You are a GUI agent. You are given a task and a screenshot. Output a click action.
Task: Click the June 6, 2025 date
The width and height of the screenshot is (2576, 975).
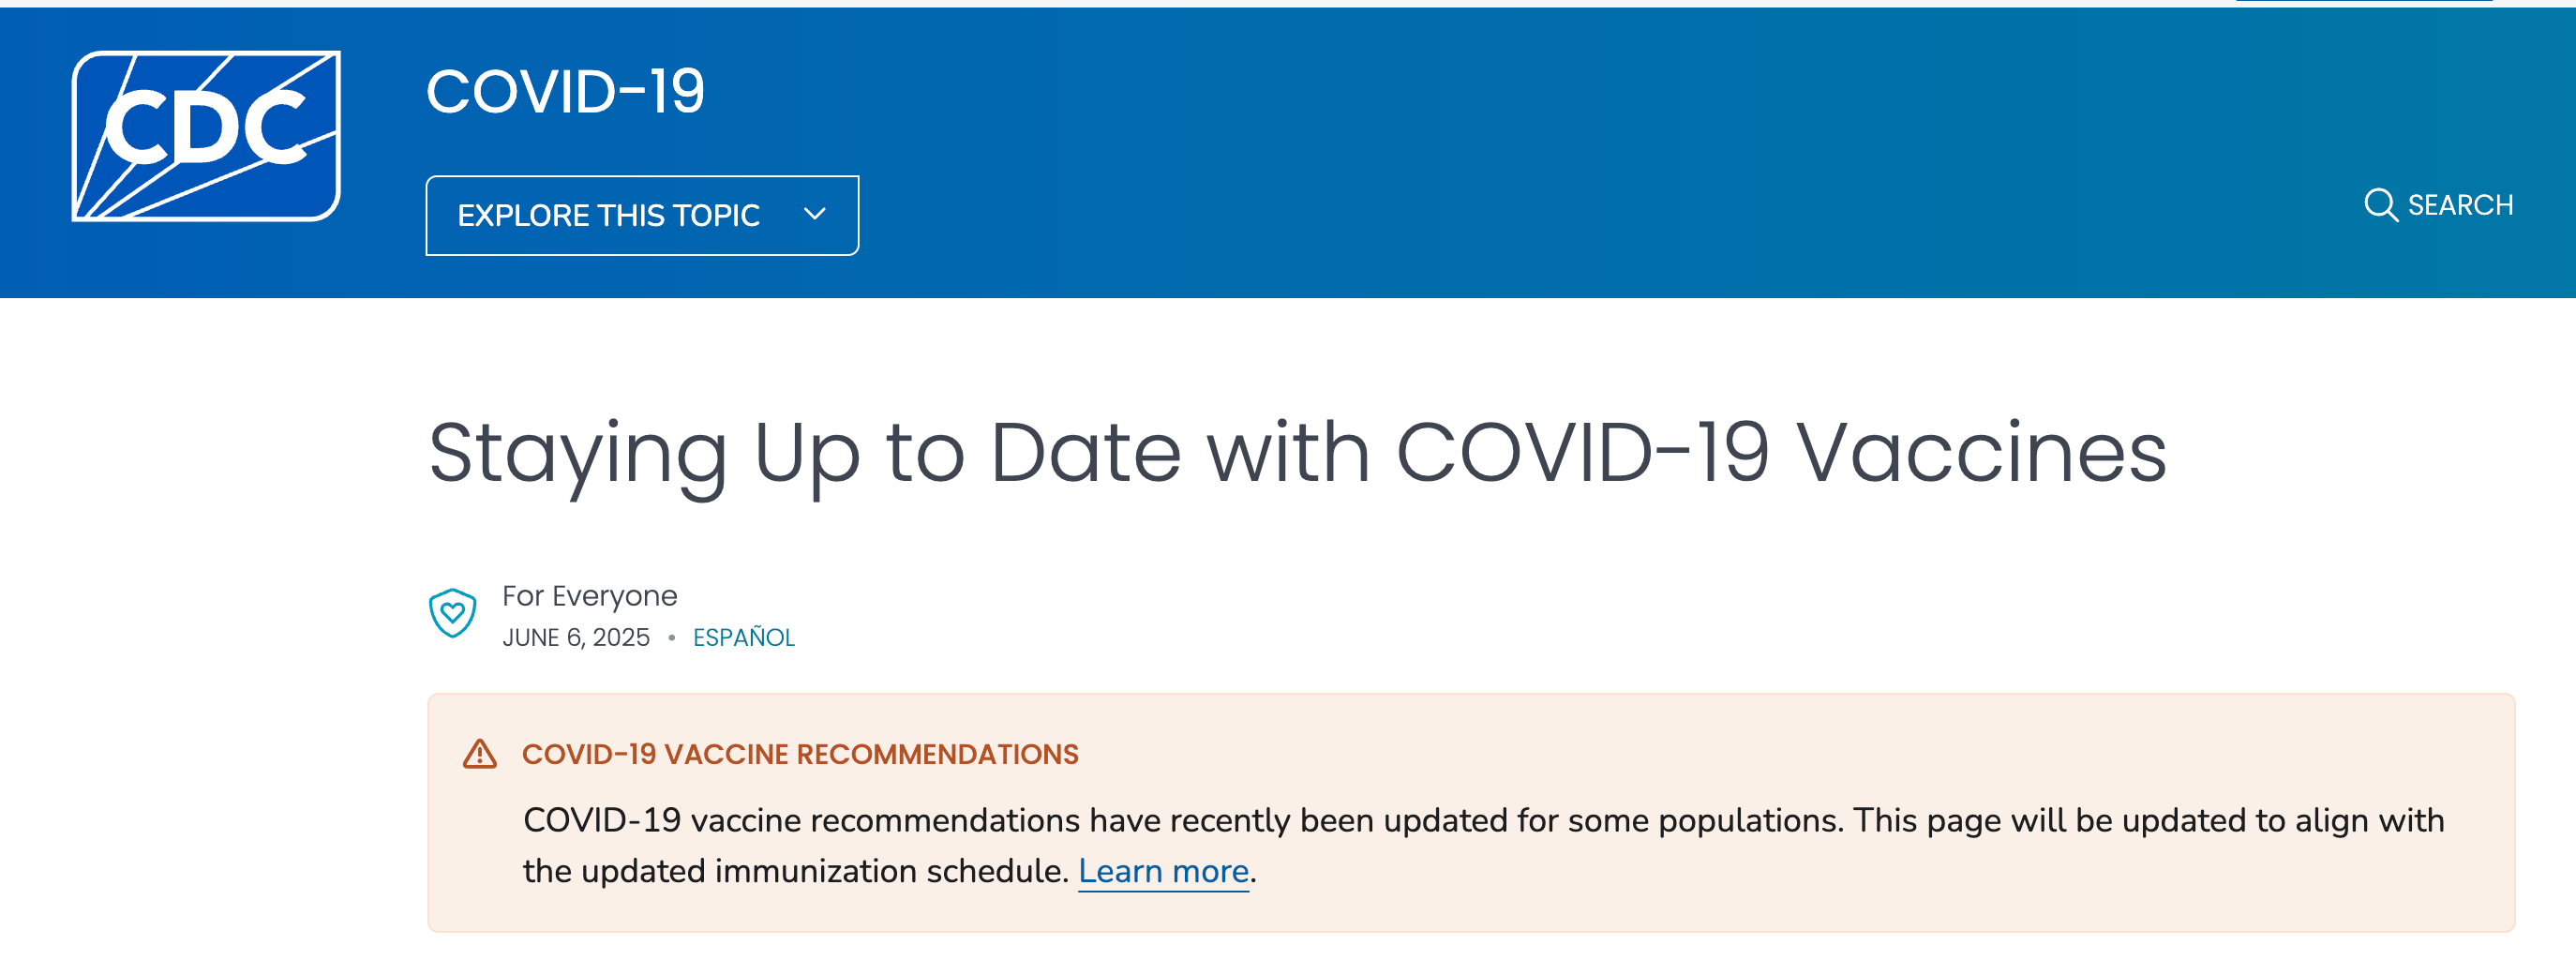[x=576, y=637]
